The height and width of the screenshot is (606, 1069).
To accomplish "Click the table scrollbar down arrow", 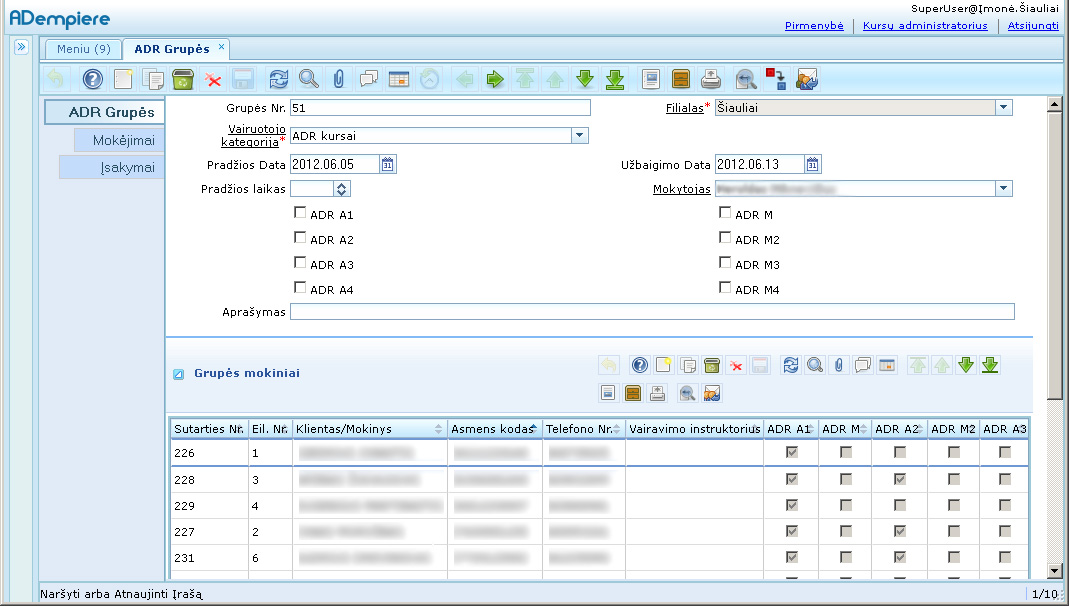I will [x=1055, y=571].
